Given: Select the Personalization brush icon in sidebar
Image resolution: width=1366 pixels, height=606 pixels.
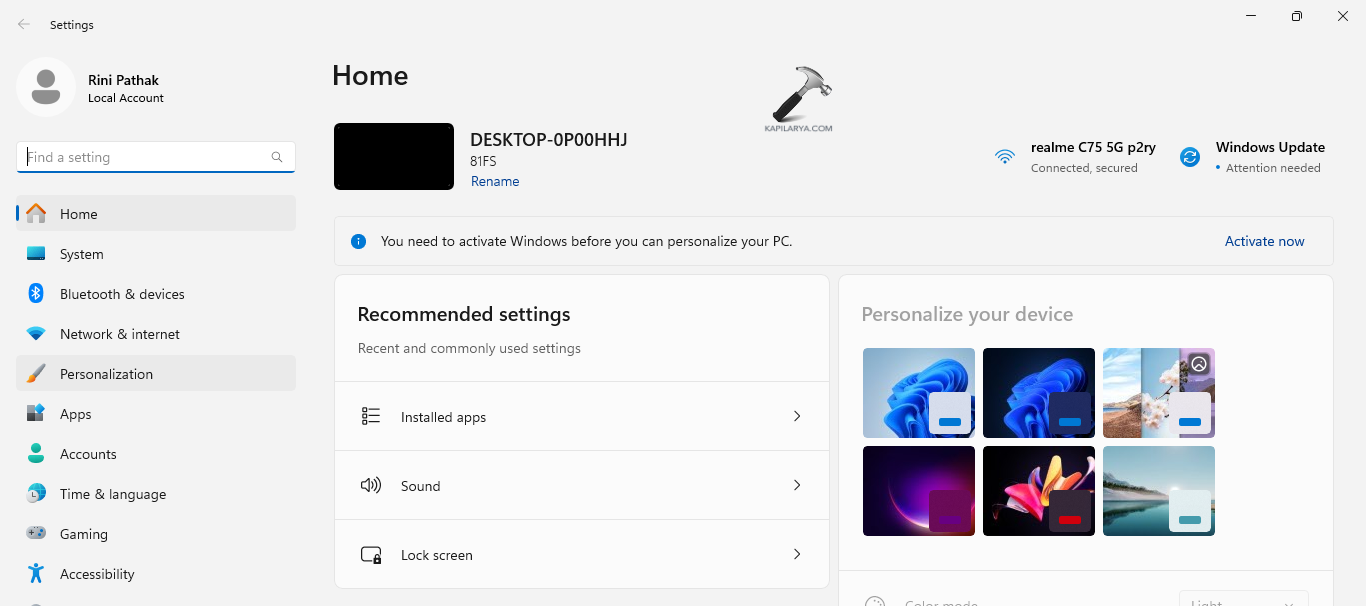Looking at the screenshot, I should pyautogui.click(x=36, y=372).
